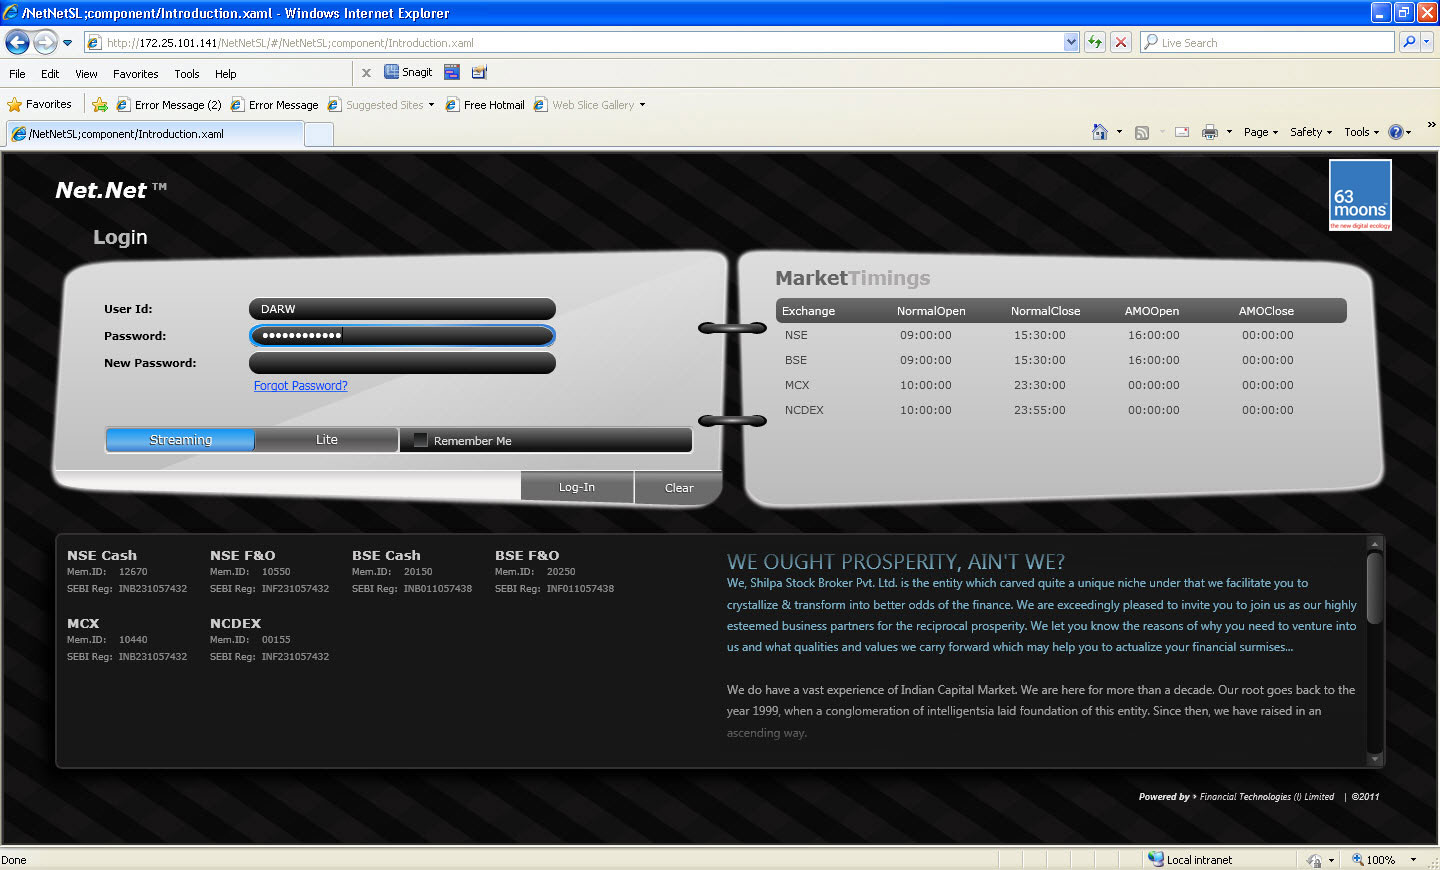Click the Print icon in command bar
The height and width of the screenshot is (870, 1440).
[x=1209, y=132]
